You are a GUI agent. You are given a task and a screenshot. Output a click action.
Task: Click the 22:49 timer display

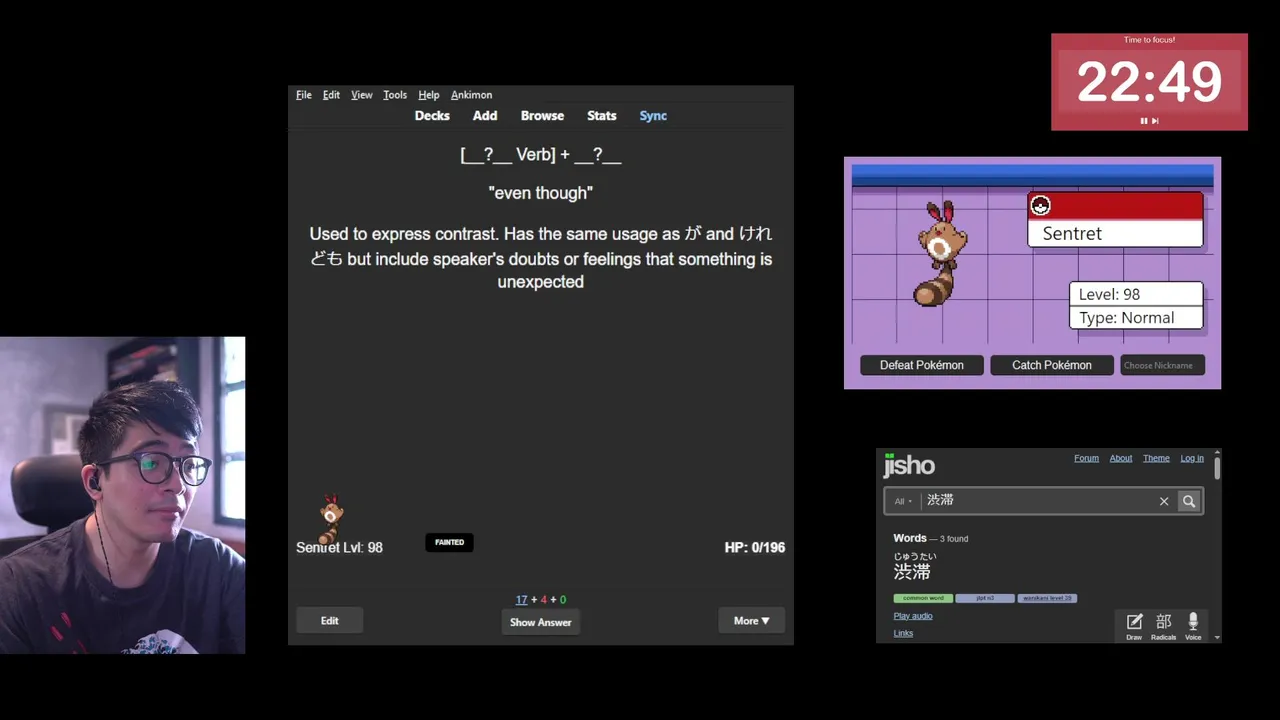pos(1149,82)
